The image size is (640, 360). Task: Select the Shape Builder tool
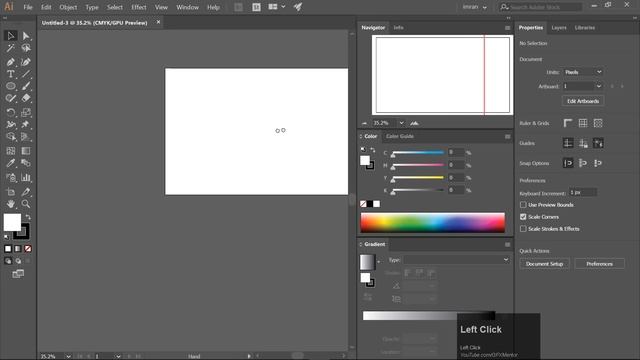tap(11, 137)
